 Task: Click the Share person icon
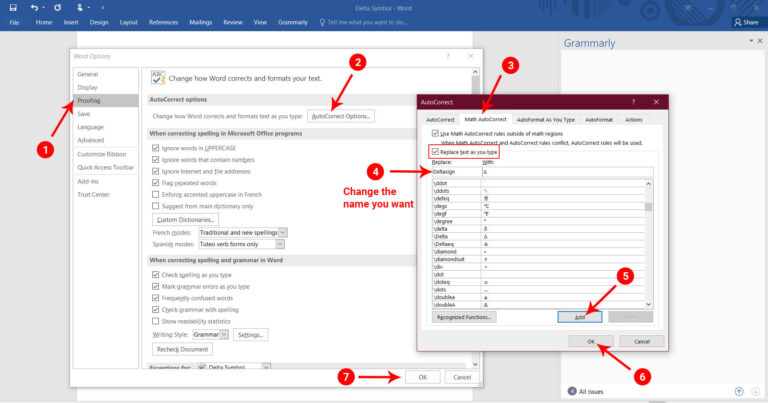[738, 22]
